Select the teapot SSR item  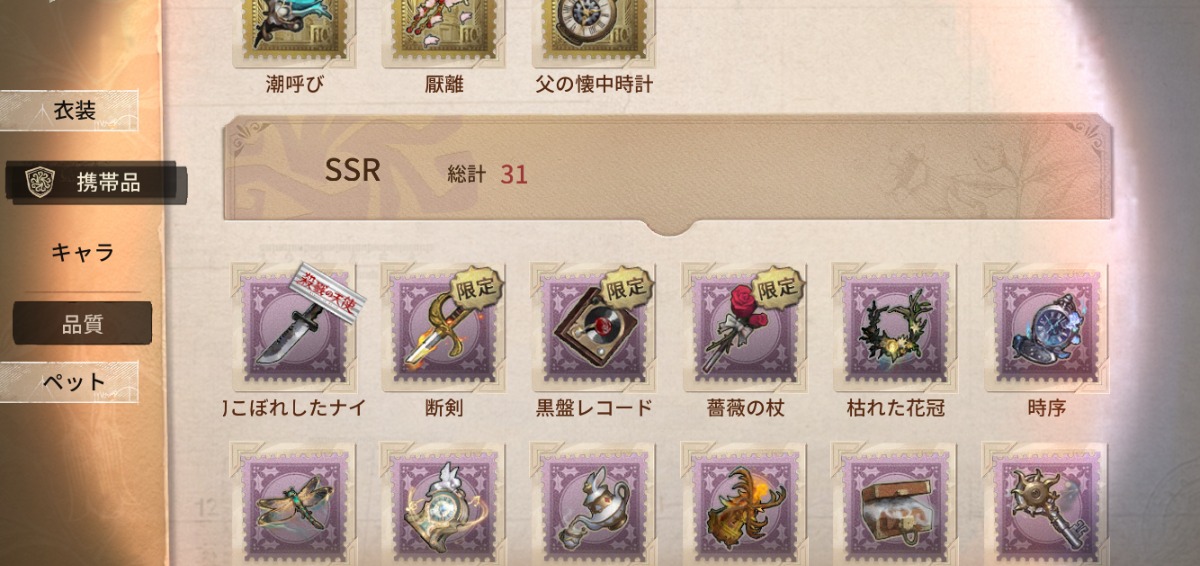coord(593,505)
